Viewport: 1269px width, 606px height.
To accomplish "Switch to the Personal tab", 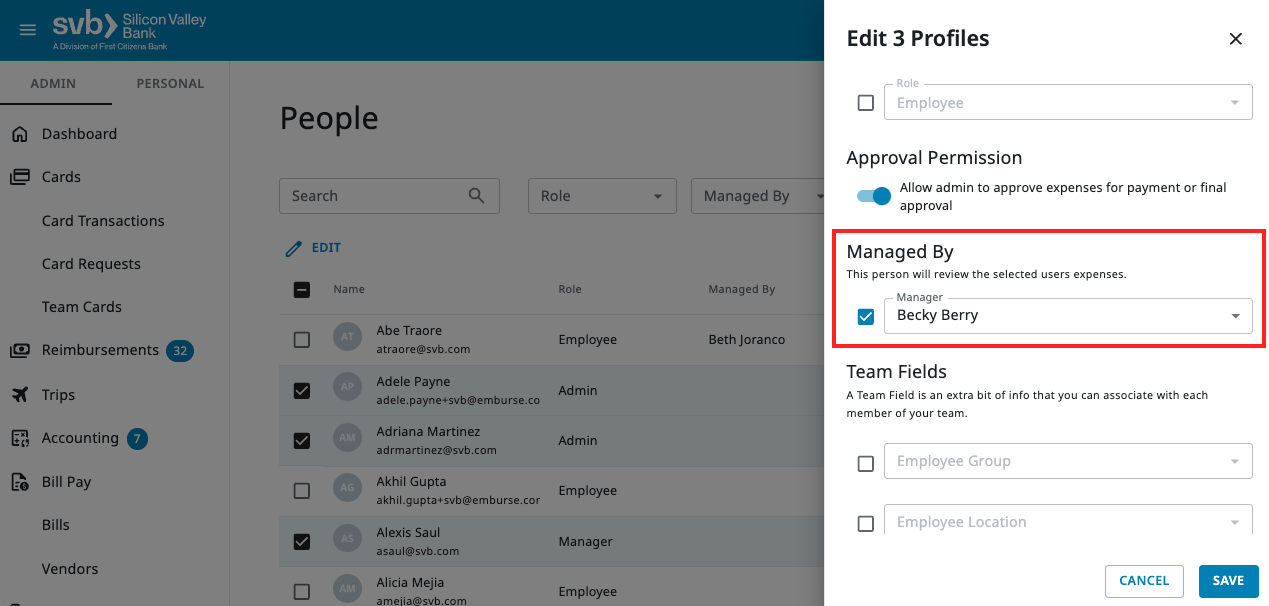I will [x=170, y=84].
